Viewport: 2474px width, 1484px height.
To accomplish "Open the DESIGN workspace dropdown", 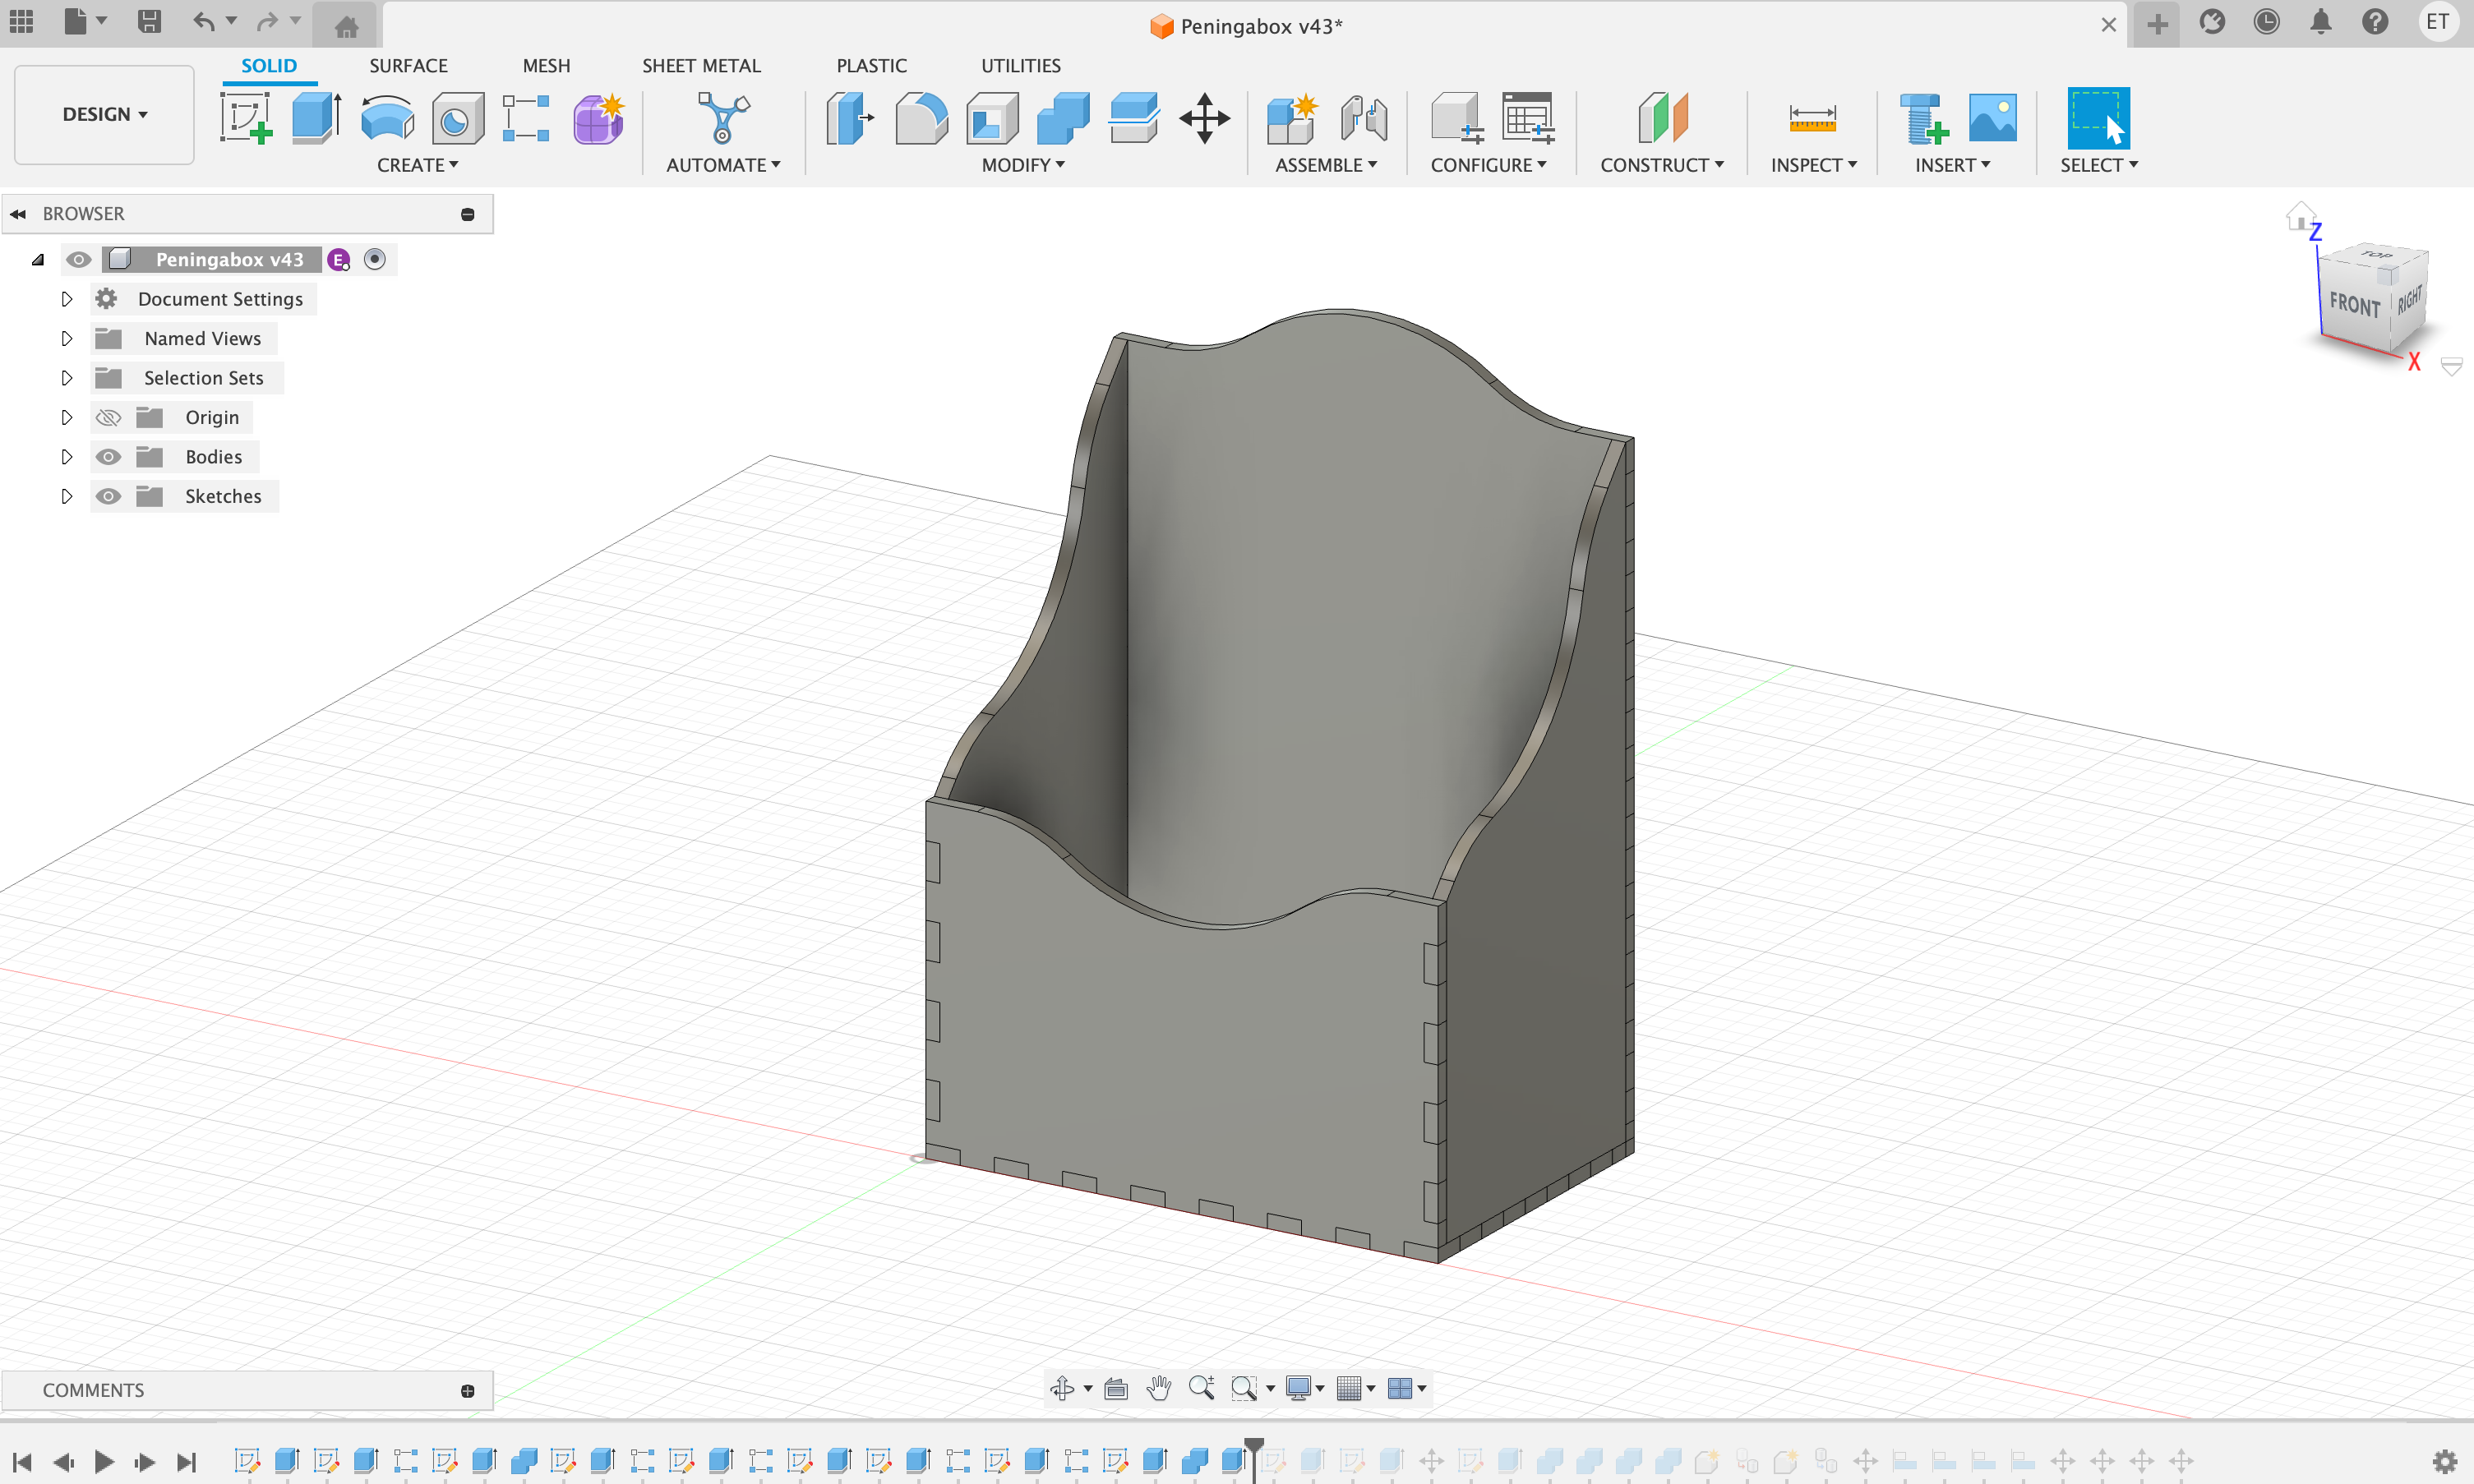I will coord(104,114).
